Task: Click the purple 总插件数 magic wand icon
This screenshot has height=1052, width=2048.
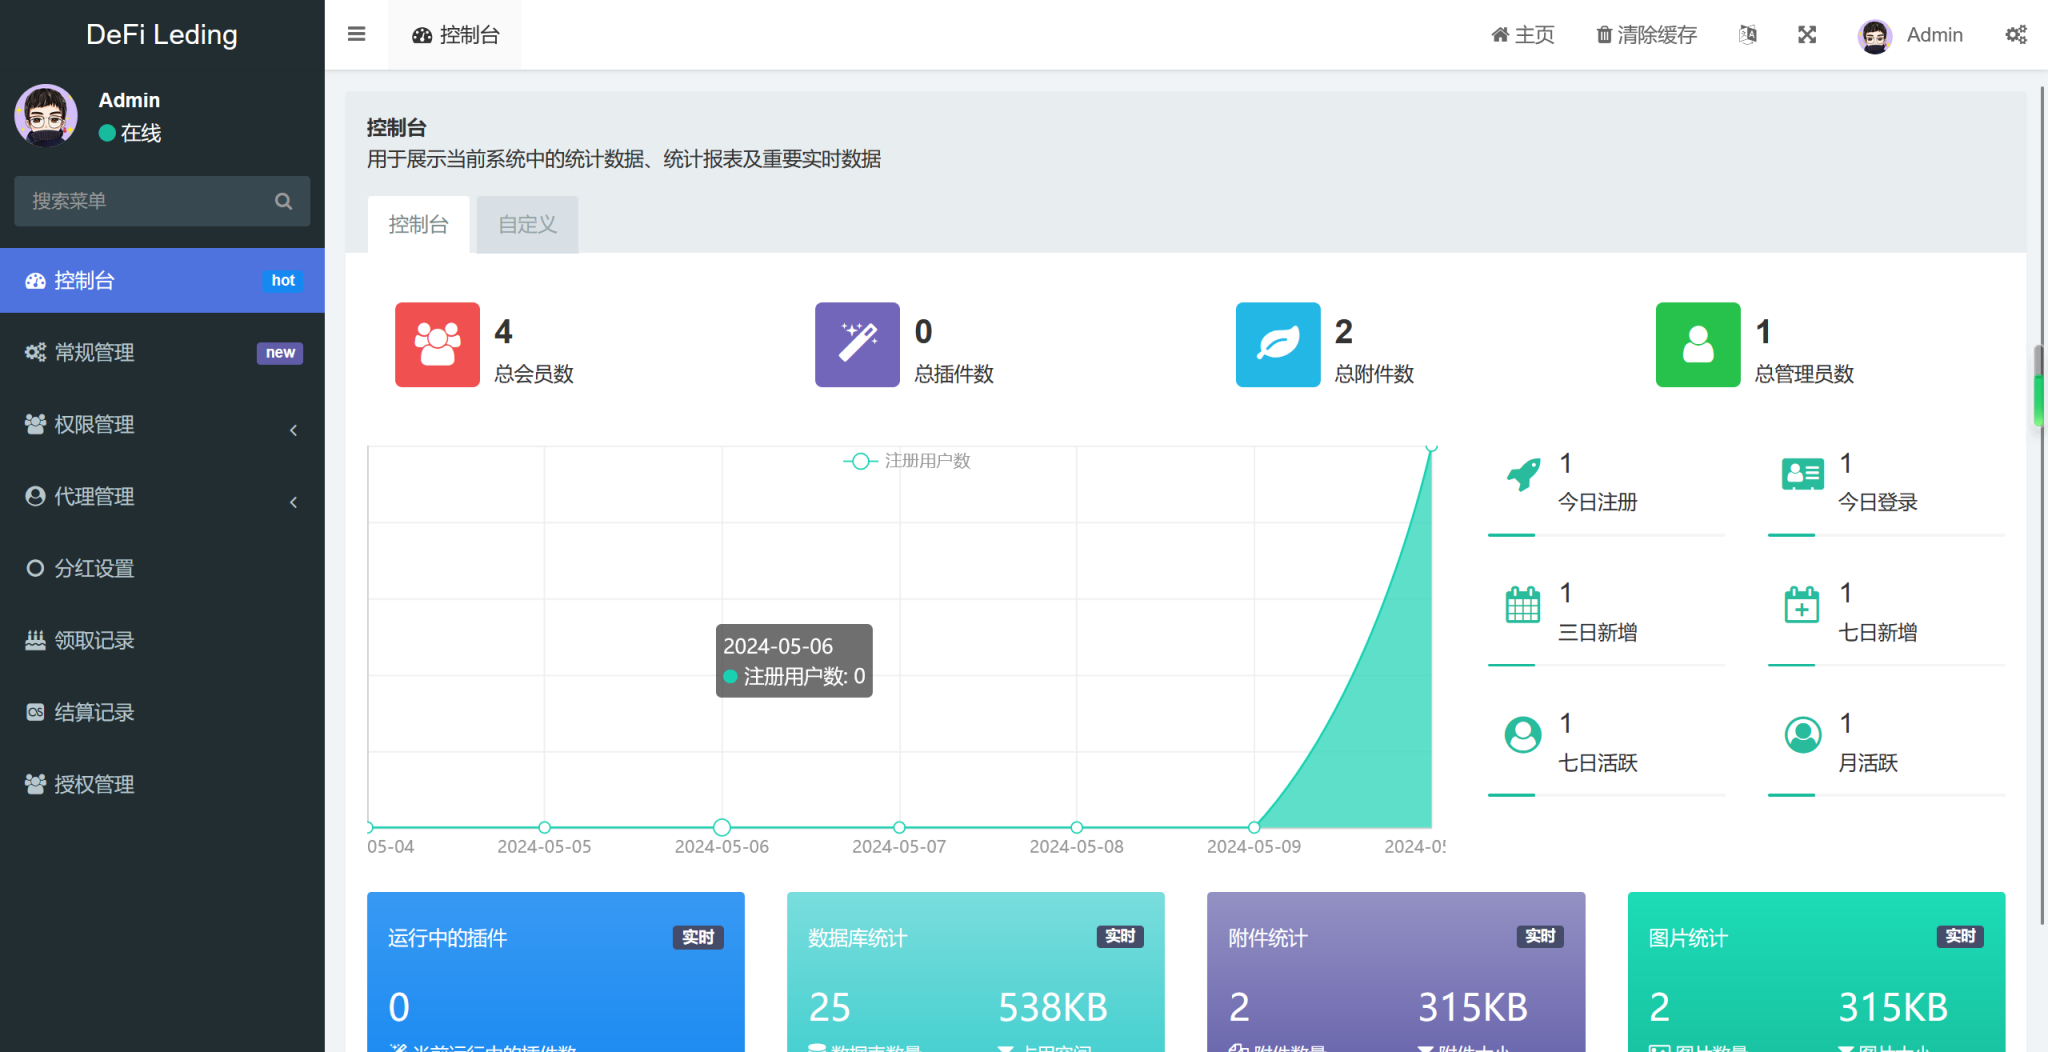Action: (857, 344)
